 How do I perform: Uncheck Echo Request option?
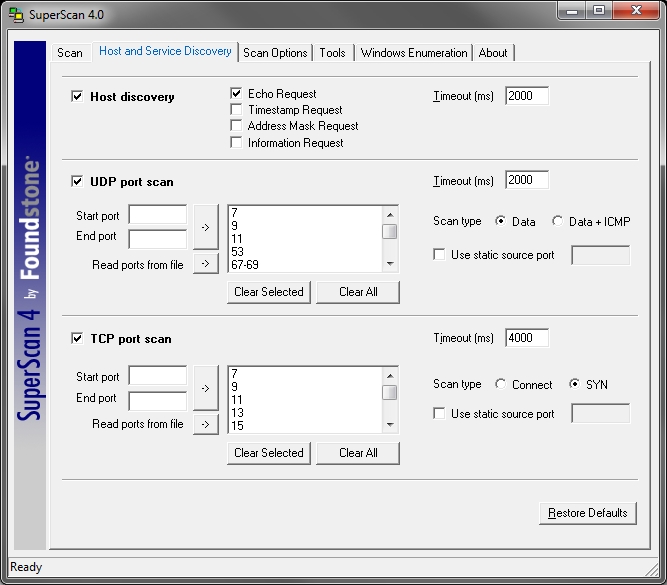tap(236, 93)
